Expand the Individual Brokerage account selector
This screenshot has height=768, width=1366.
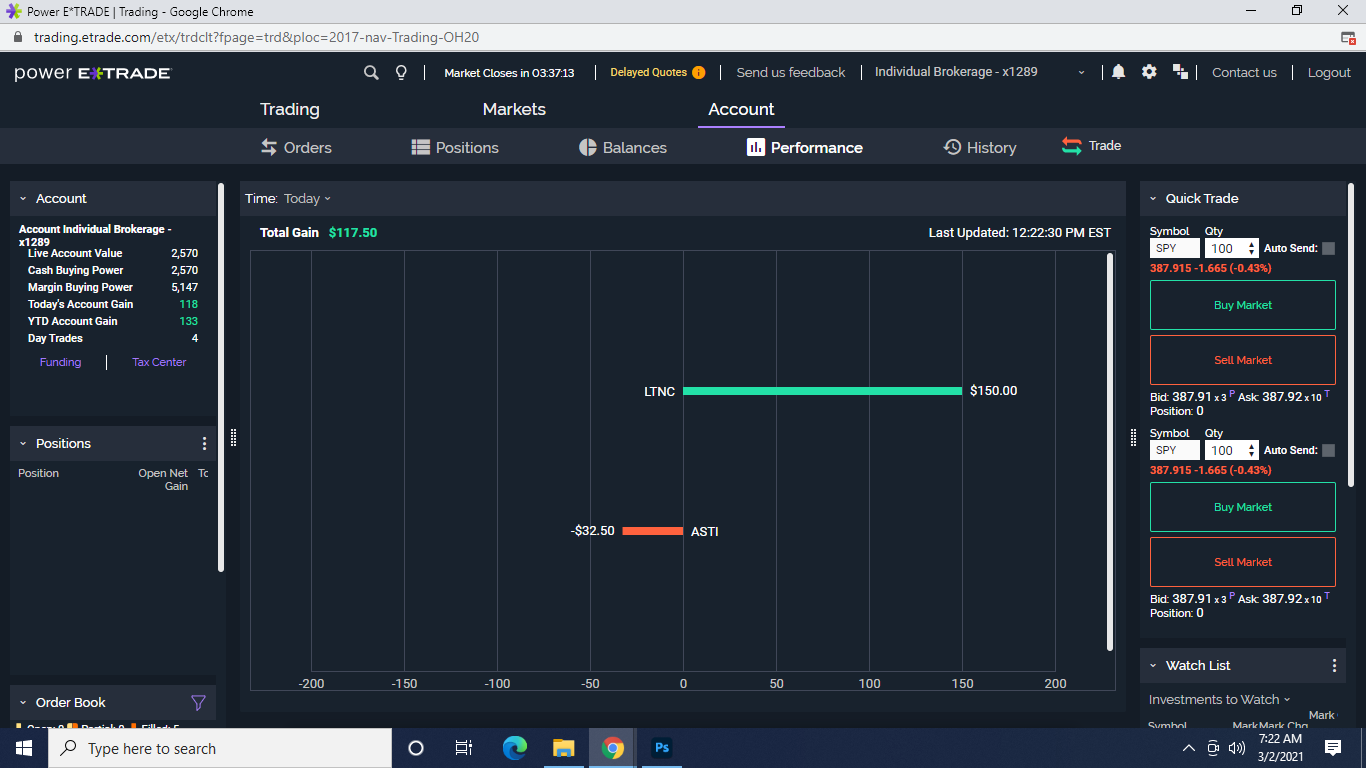click(x=1080, y=72)
